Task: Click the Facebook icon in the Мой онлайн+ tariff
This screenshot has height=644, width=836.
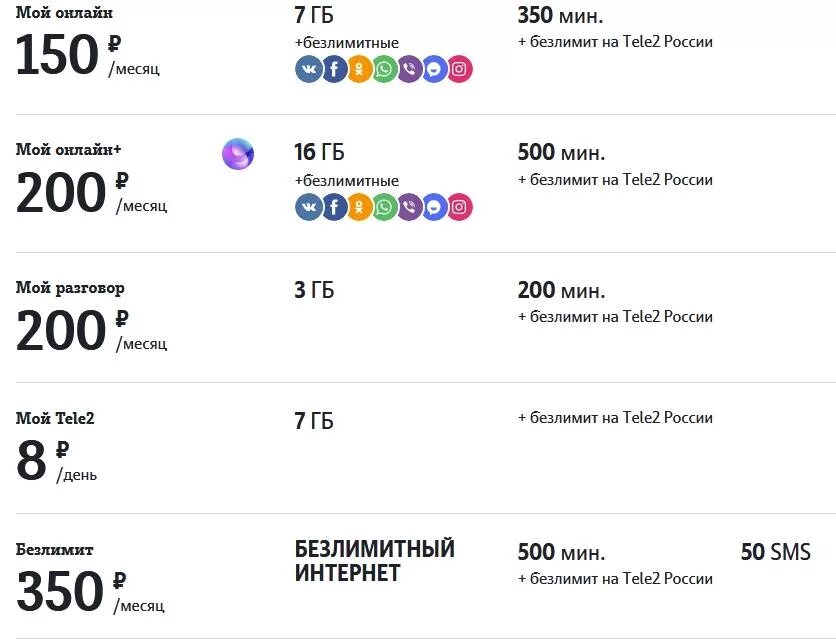Action: tap(334, 207)
